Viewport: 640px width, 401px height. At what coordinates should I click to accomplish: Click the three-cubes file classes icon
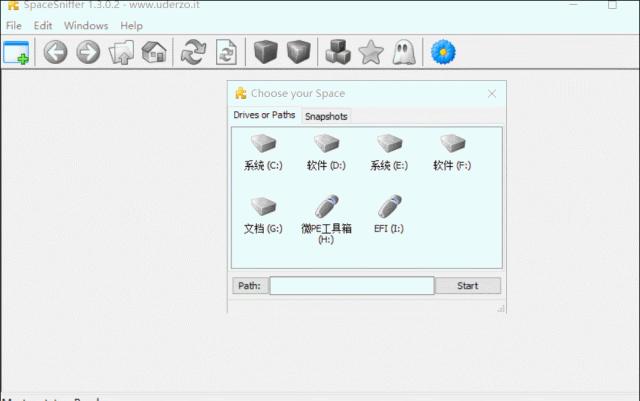(x=338, y=52)
